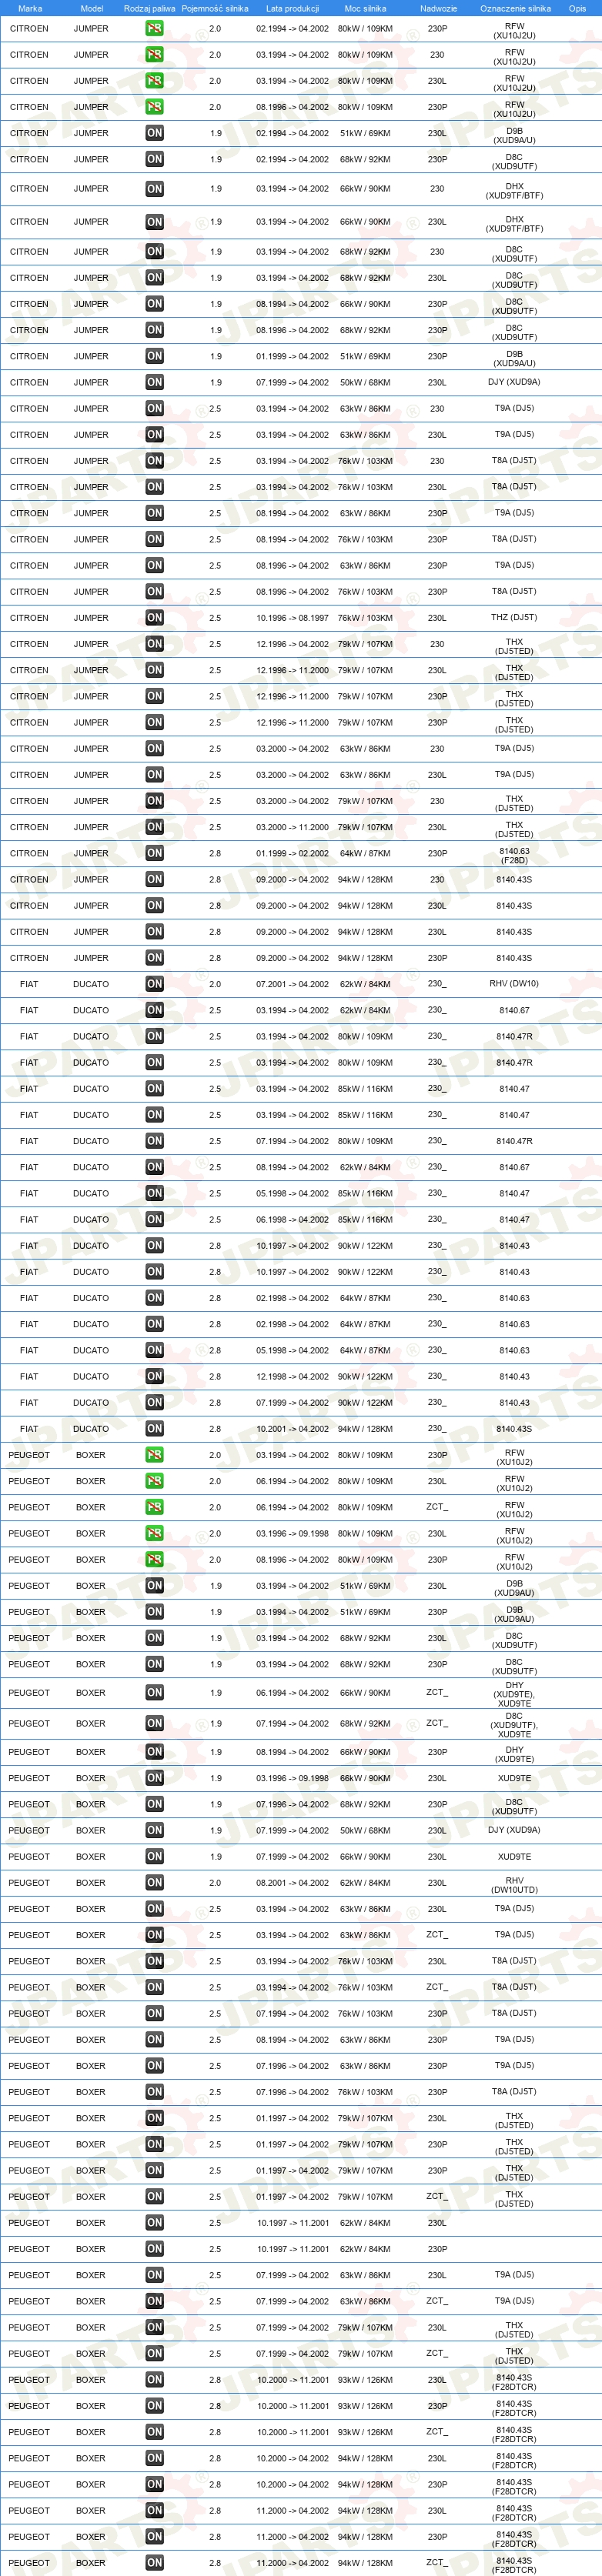
Task: Select production years 08.2001 -> 04.2002
Action: click(292, 1882)
